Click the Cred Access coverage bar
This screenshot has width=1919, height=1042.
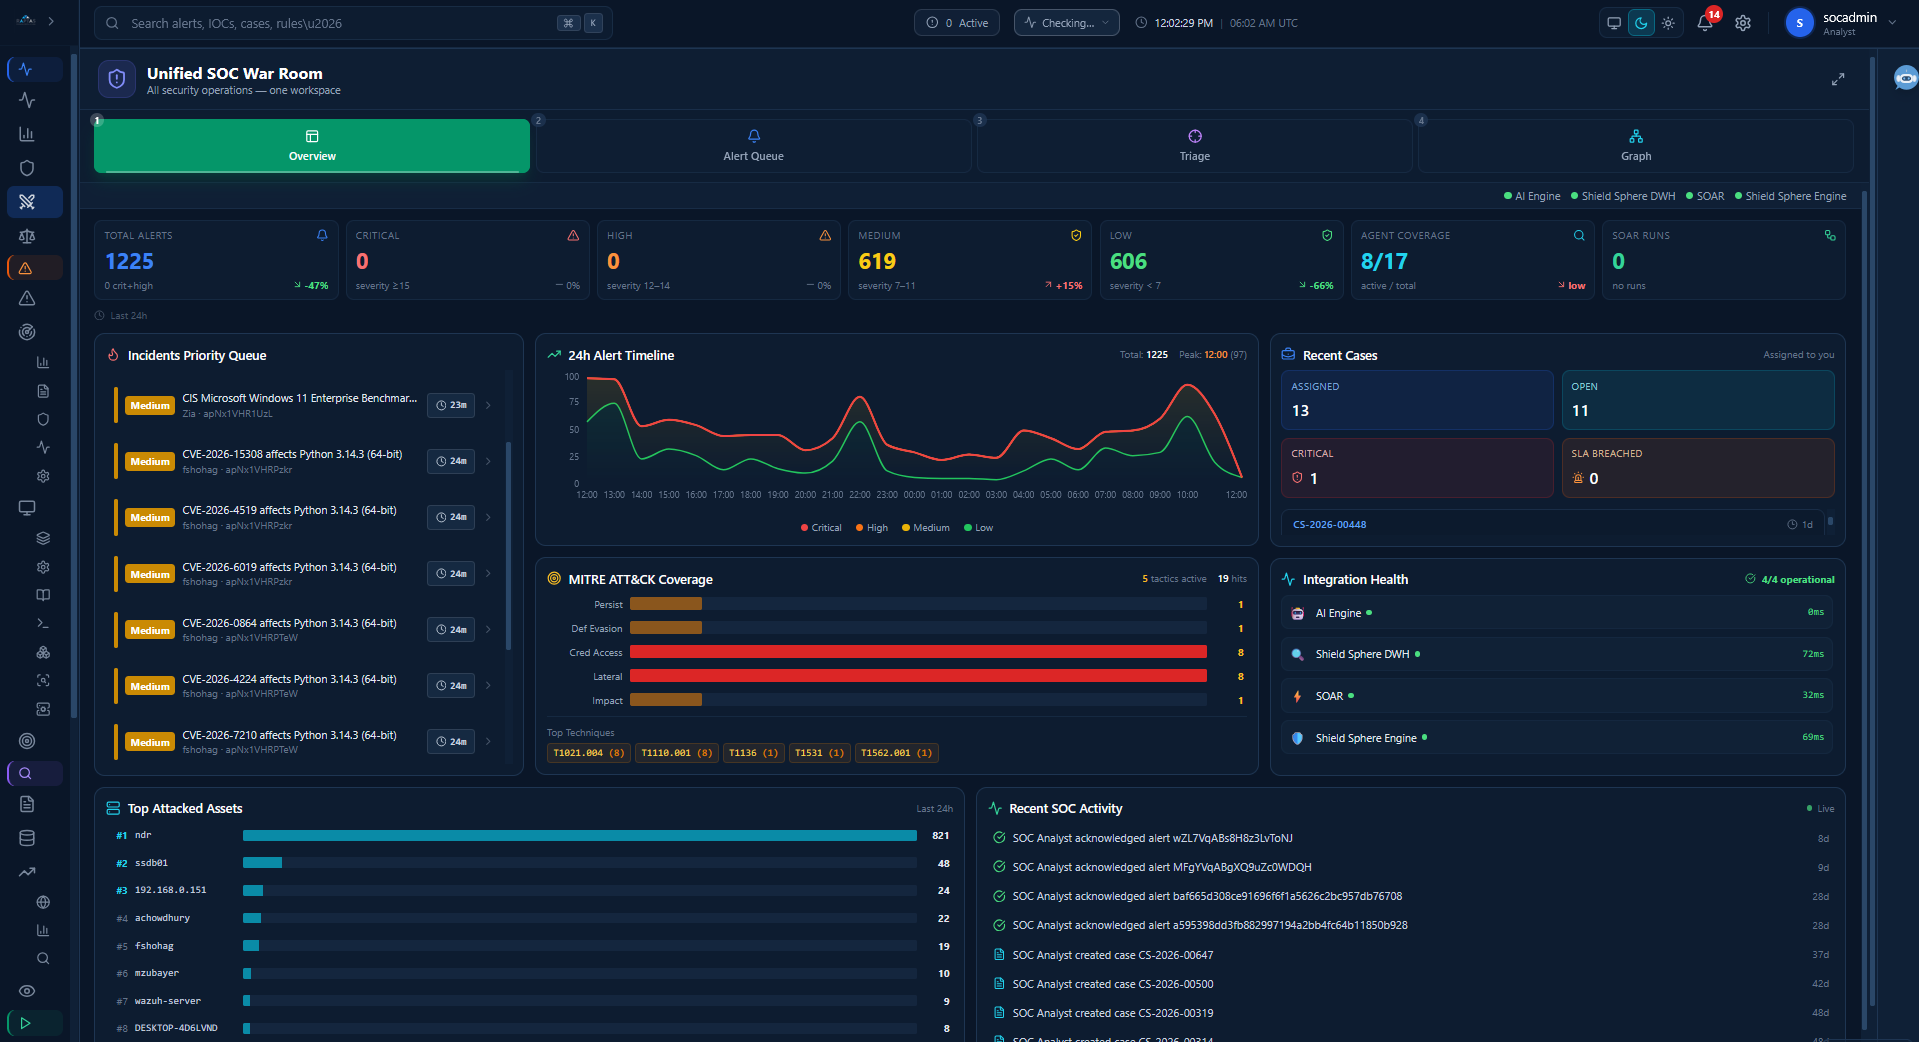(x=918, y=652)
